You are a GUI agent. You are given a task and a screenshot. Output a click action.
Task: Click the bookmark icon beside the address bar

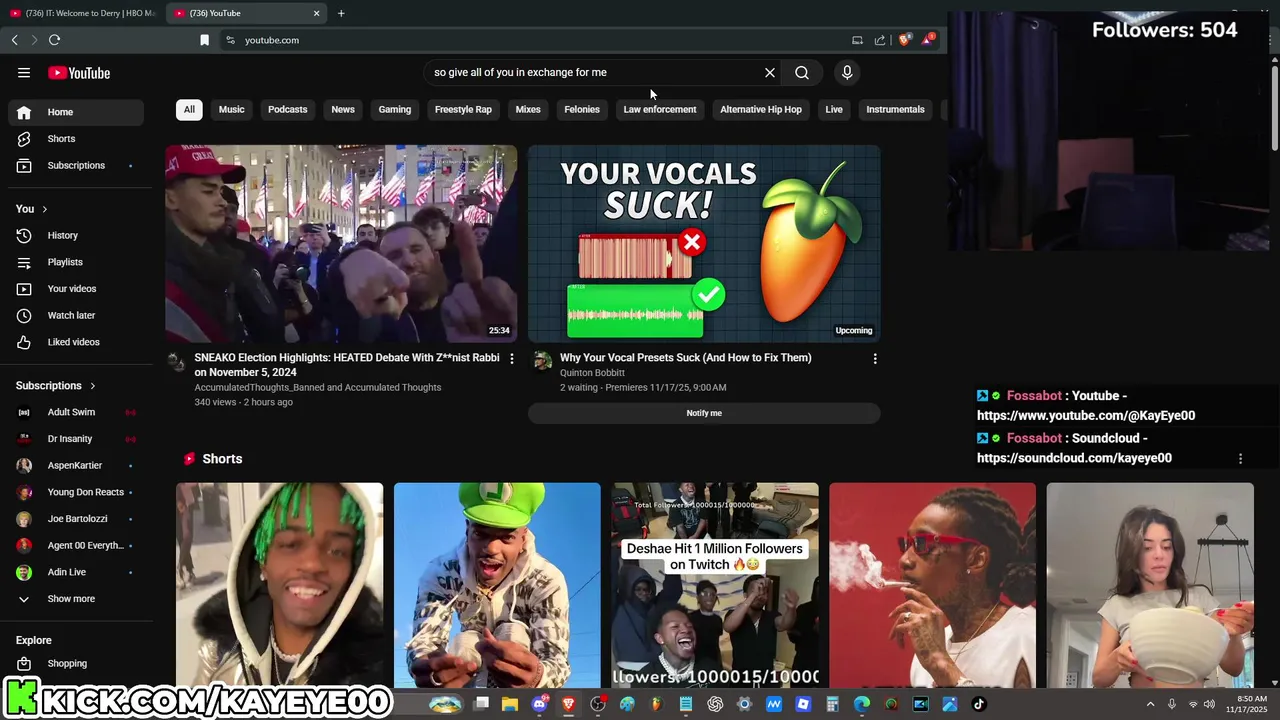(x=204, y=40)
